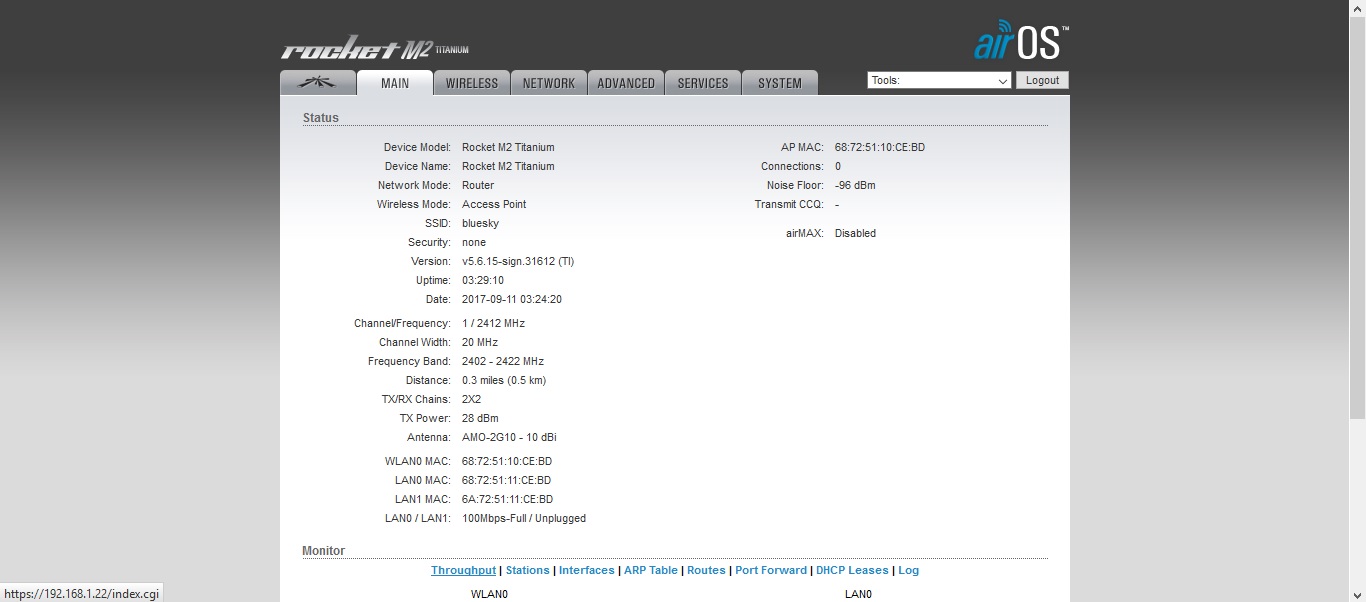
Task: Open the WIRELESS tab
Action: (x=472, y=83)
